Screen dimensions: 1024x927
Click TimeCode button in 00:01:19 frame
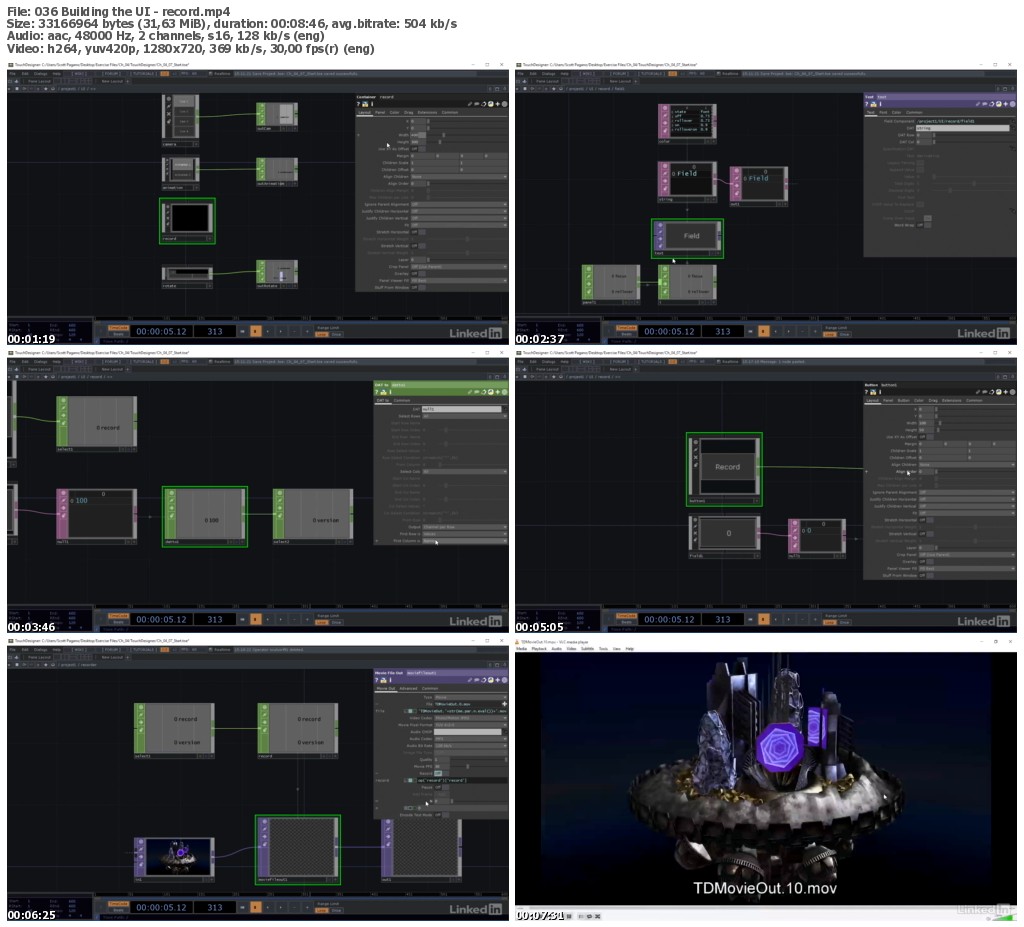(x=118, y=327)
